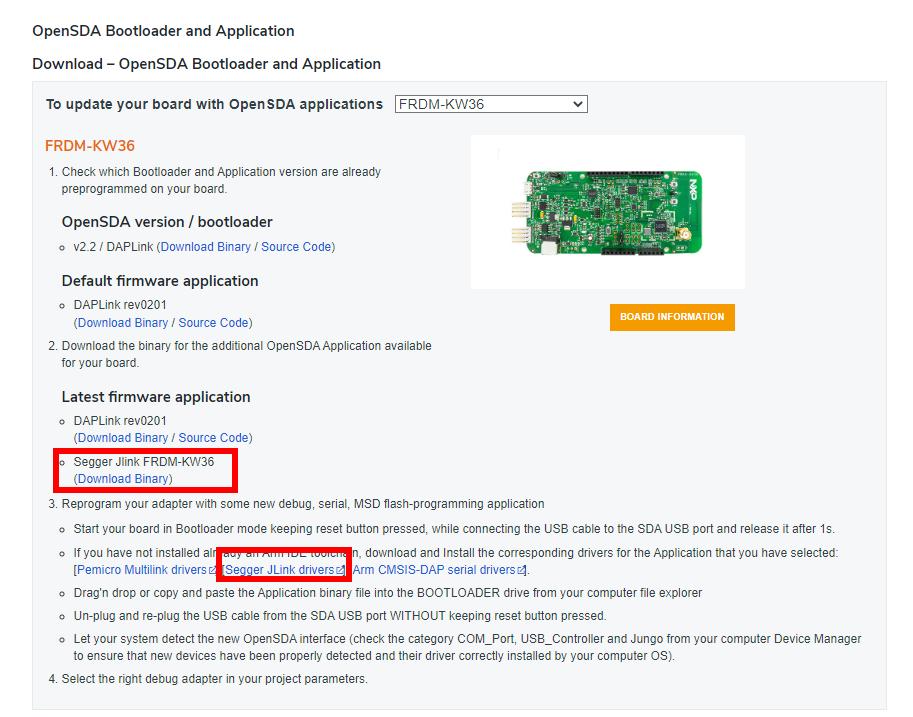Open the Pemicro Multilink drivers link
This screenshot has height=717, width=913.
pyautogui.click(x=142, y=570)
